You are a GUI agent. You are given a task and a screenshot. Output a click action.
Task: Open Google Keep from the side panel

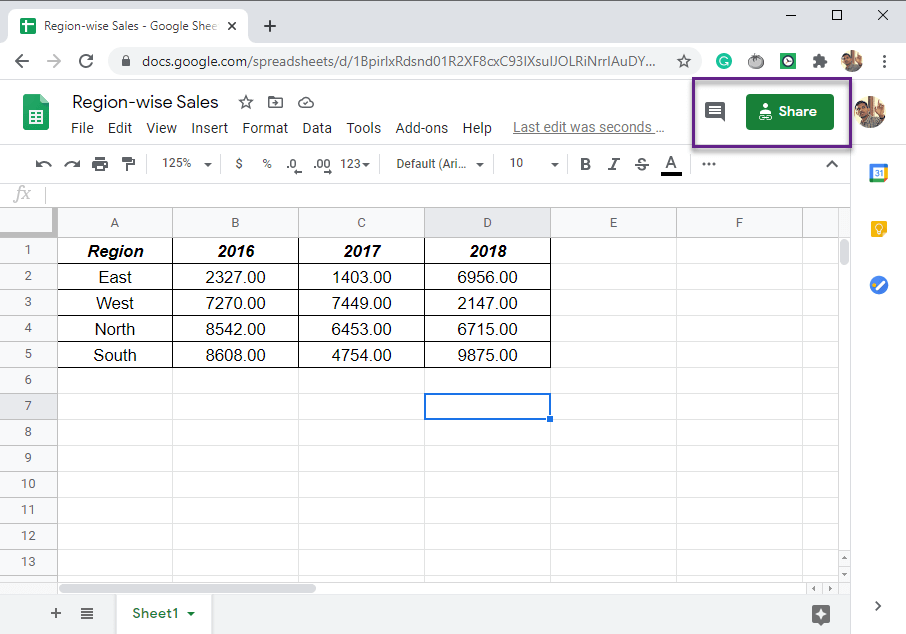click(x=878, y=228)
